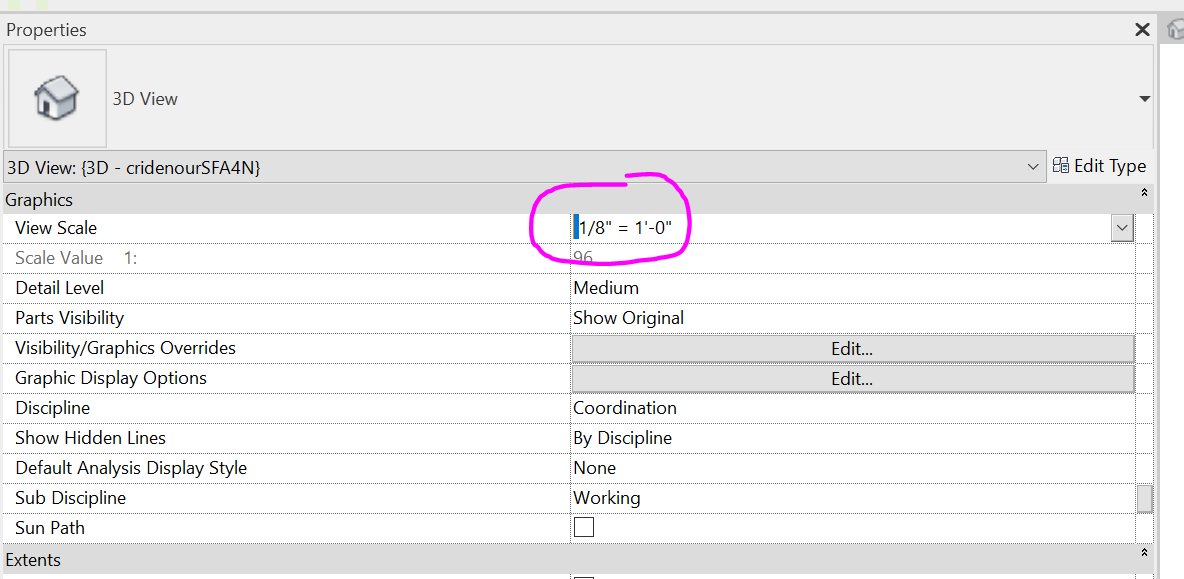
Task: Click the Sub Discipline property label
Action: point(70,498)
